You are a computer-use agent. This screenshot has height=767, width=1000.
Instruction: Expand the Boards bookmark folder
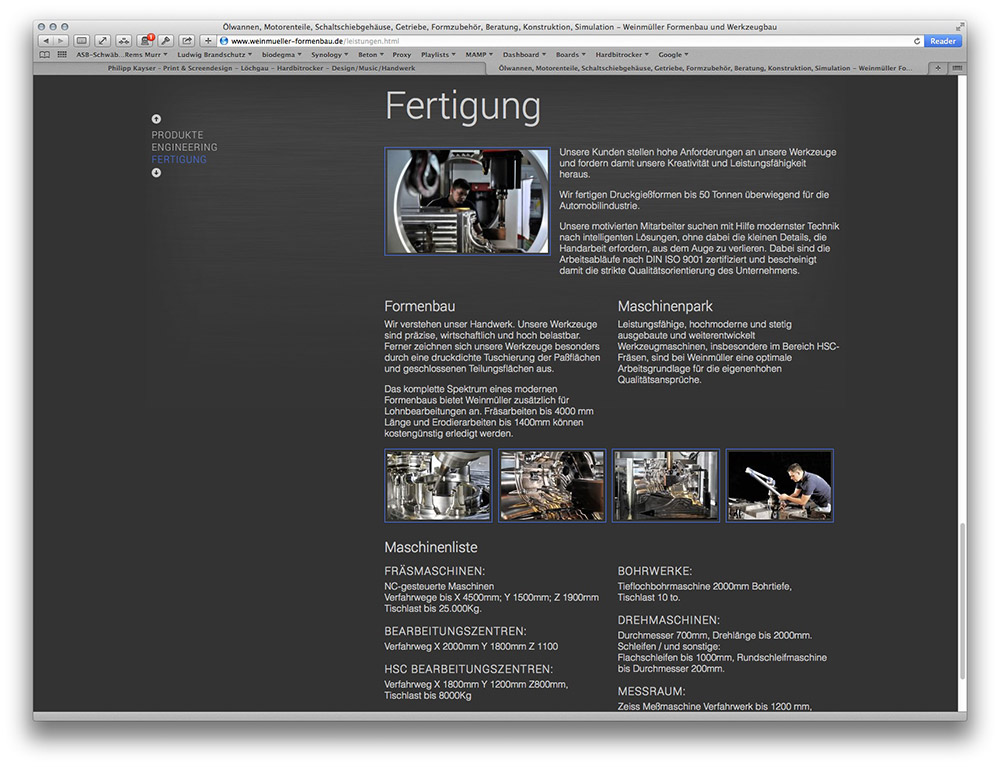click(571, 55)
